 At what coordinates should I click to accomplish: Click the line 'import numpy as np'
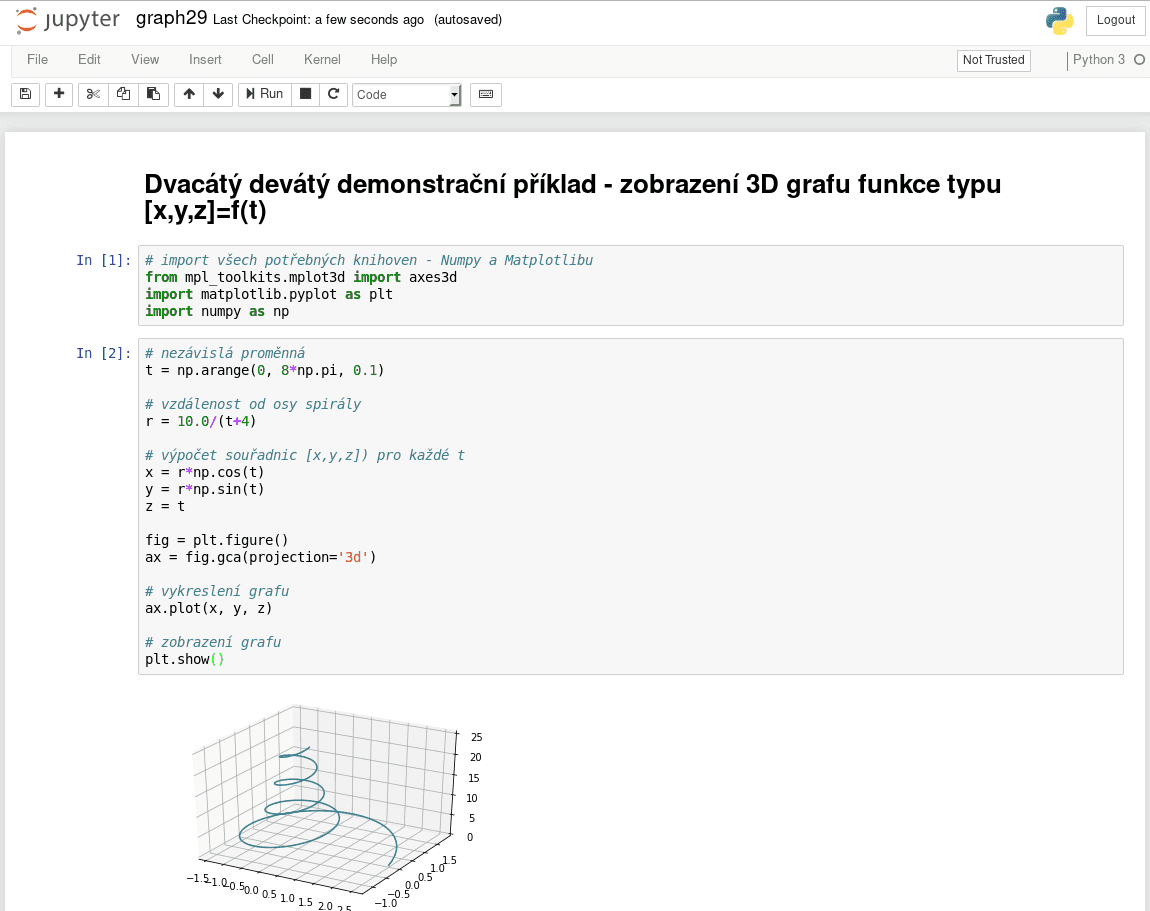pyautogui.click(x=217, y=312)
